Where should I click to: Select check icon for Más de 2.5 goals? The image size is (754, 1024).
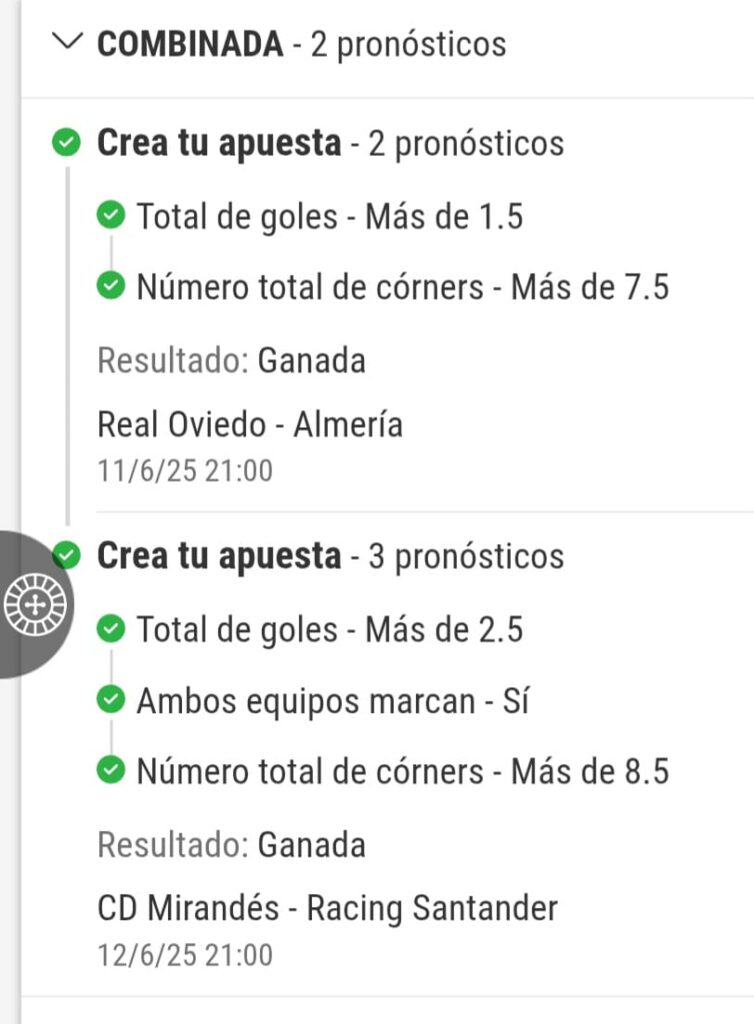[x=111, y=628]
